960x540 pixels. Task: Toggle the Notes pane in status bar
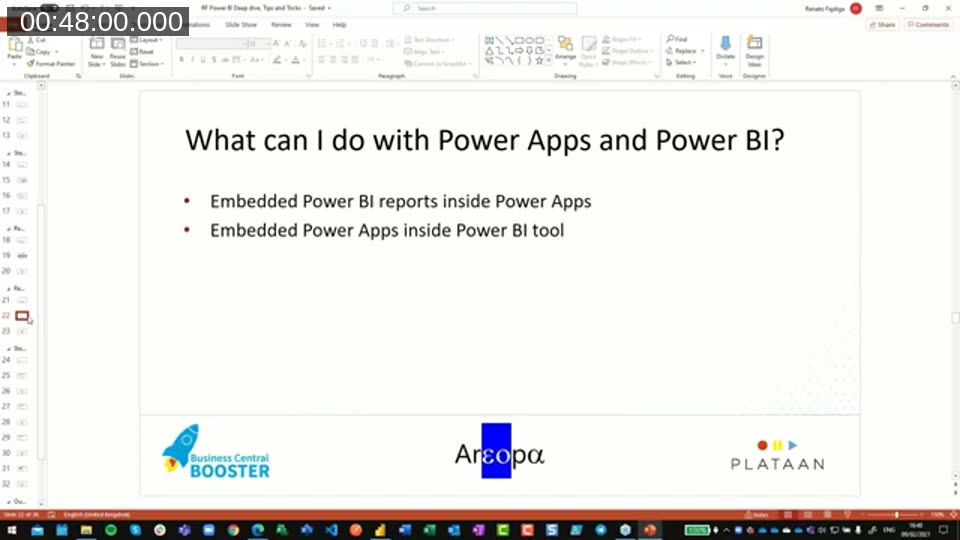click(756, 515)
